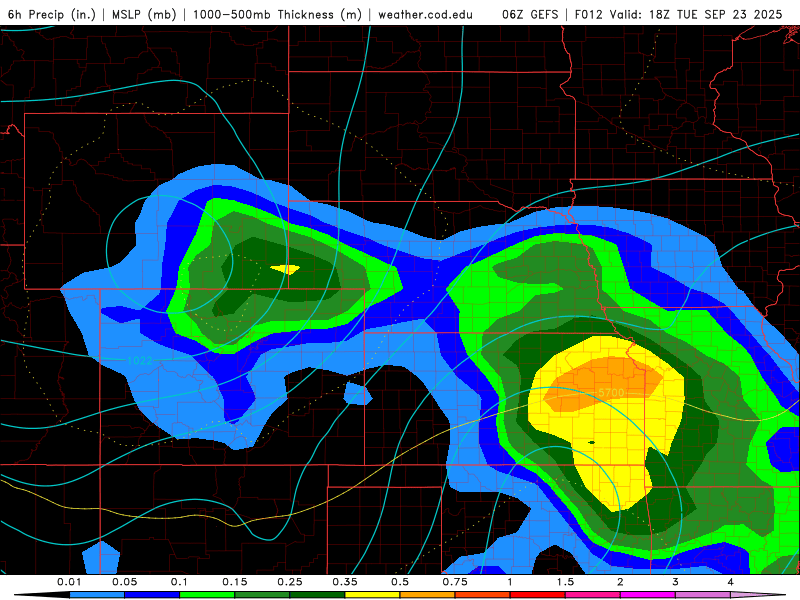Click the isolated light blue precipitation patch inside the black gap
Image resolution: width=800 pixels, height=600 pixels.
click(358, 394)
